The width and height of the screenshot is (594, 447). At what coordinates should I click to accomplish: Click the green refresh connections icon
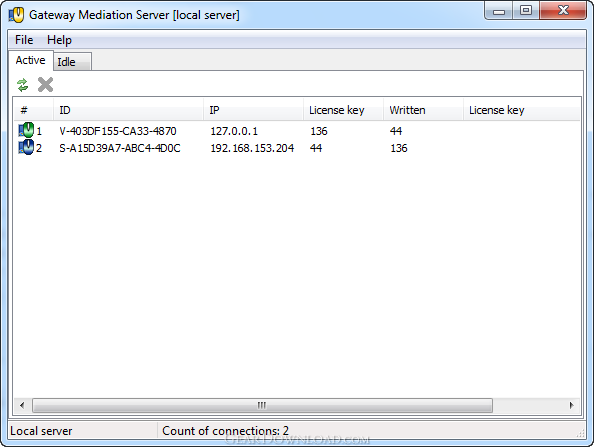coord(23,85)
